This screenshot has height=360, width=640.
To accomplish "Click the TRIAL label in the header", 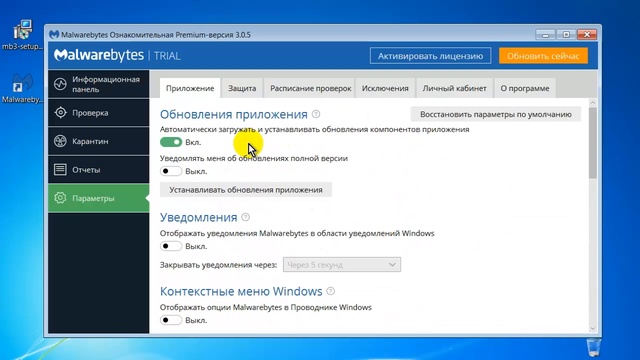I will [x=167, y=56].
